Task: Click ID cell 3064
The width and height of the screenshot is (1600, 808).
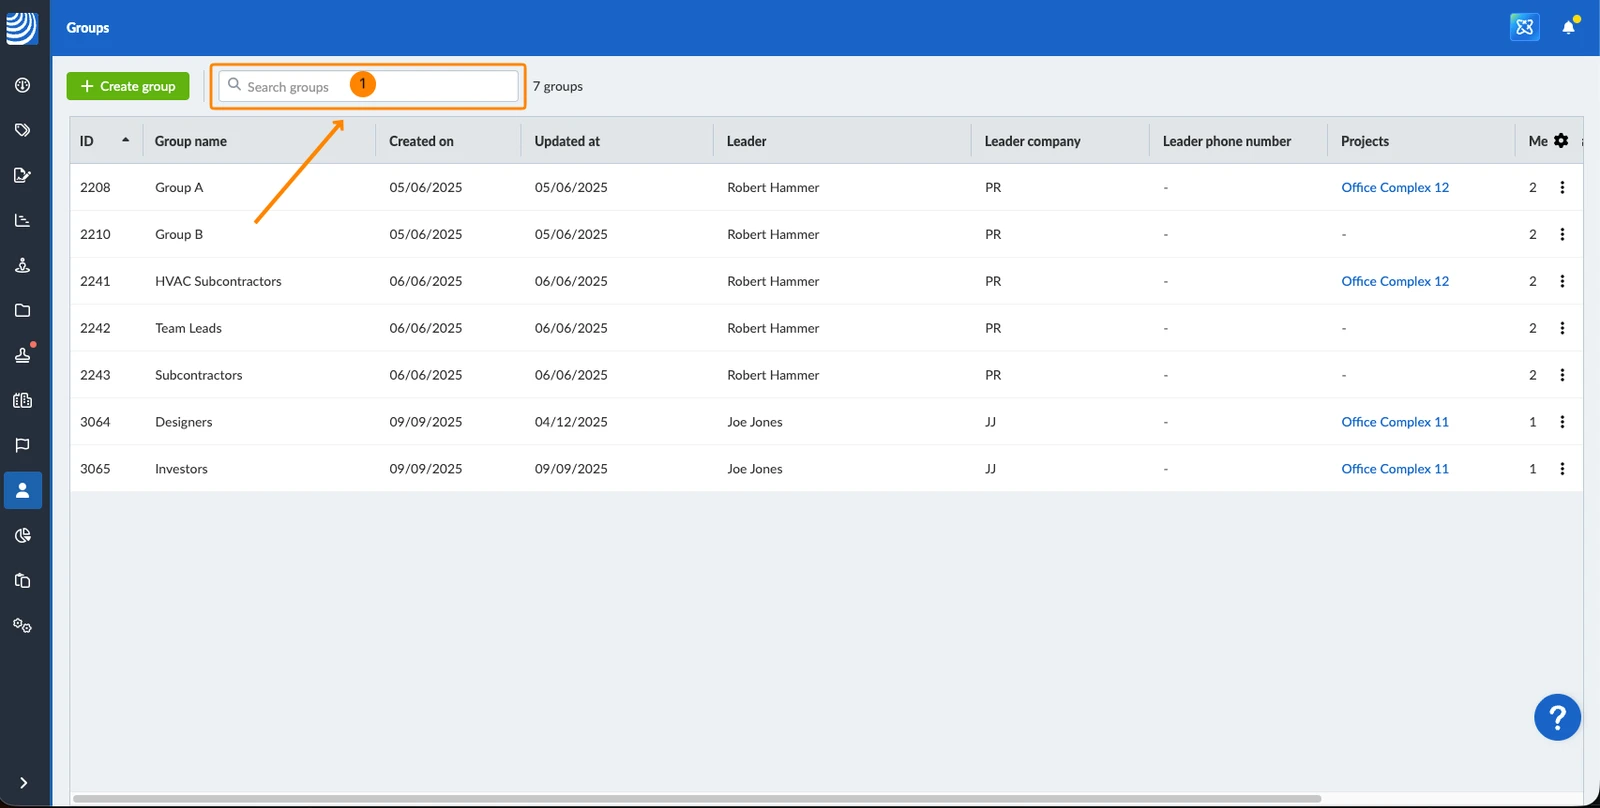Action: (x=95, y=422)
